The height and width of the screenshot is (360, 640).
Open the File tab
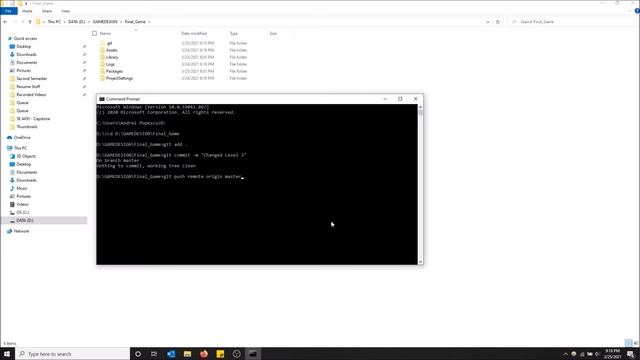[x=8, y=11]
